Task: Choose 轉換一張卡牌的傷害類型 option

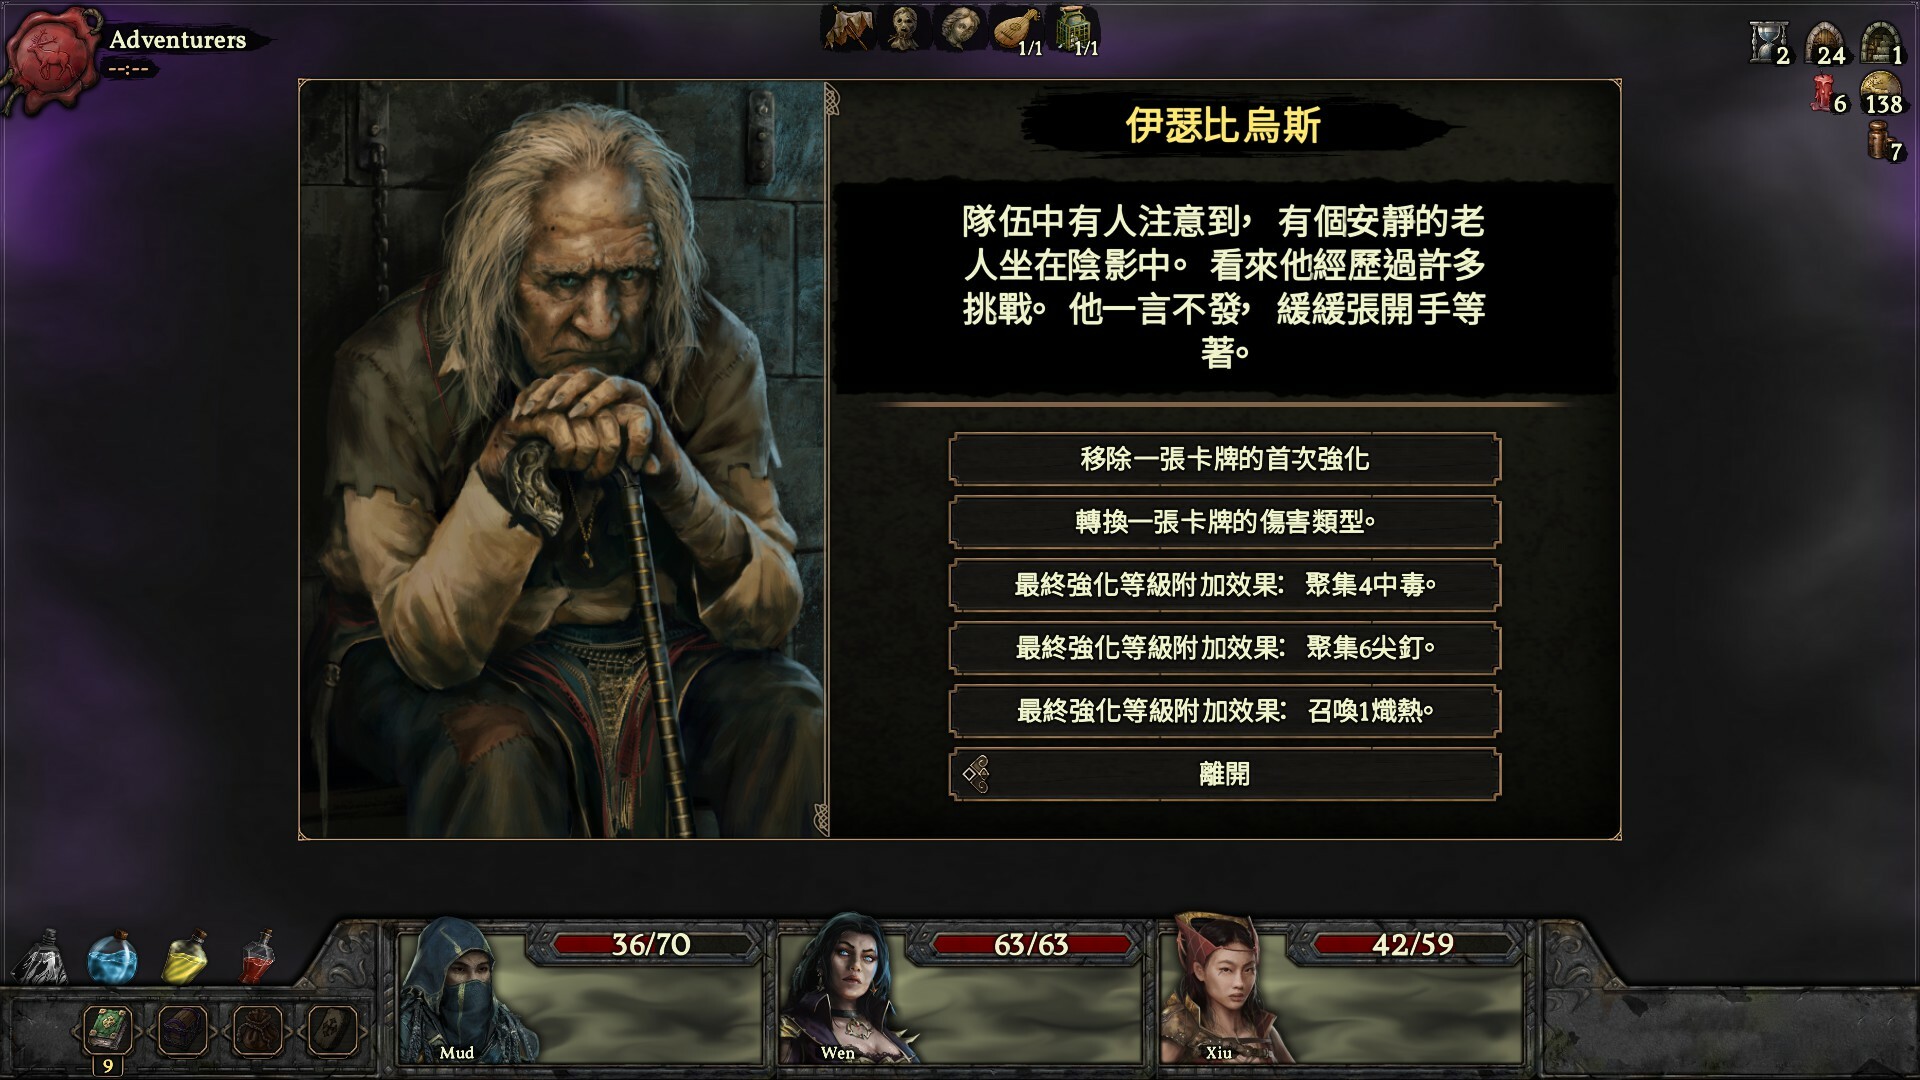Action: pos(1225,522)
